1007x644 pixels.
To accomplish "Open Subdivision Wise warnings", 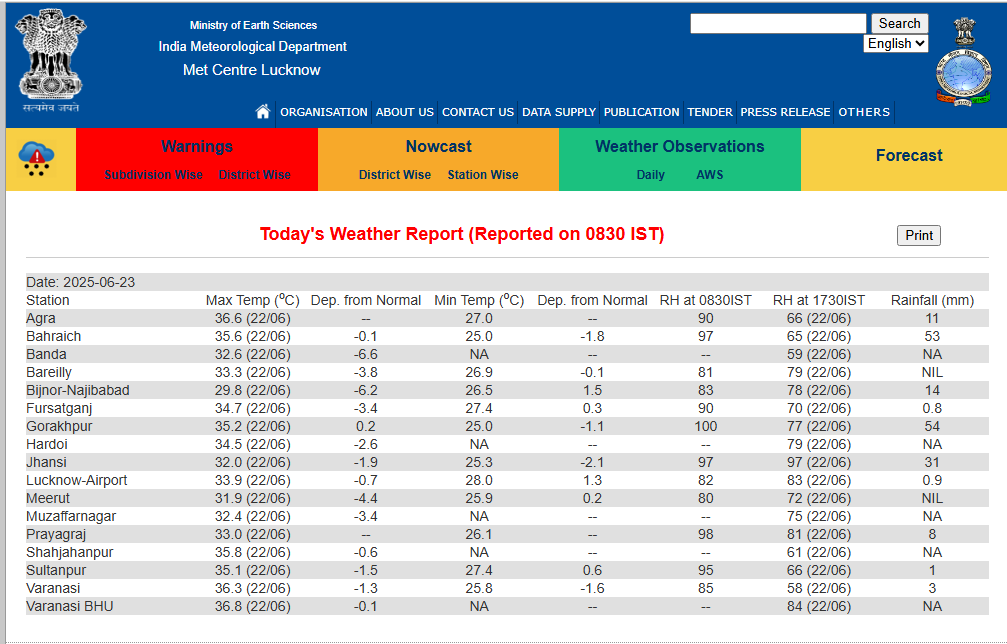I will click(154, 175).
